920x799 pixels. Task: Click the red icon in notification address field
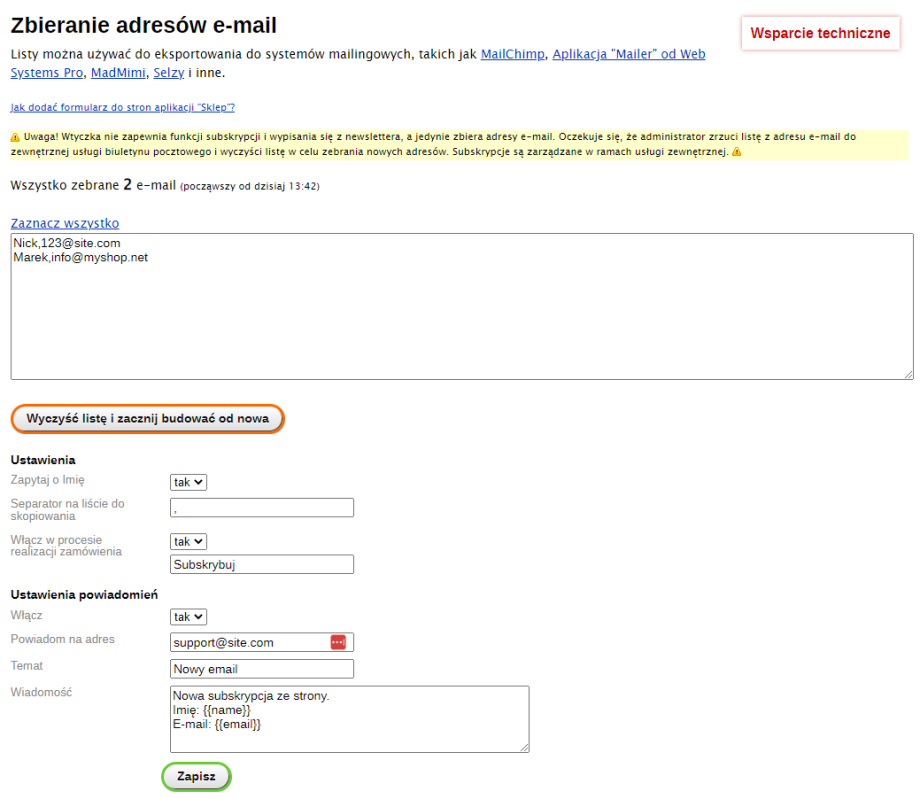tap(338, 642)
